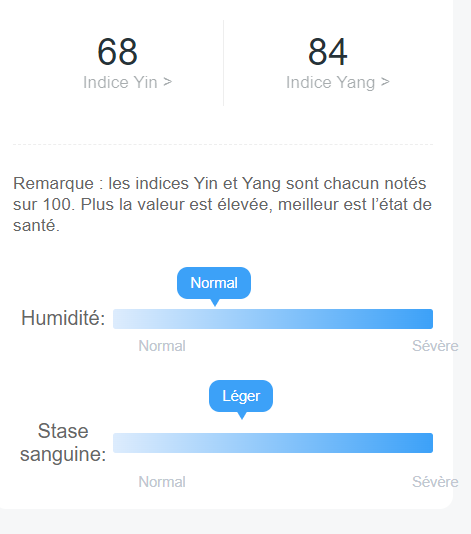471x534 pixels.
Task: Click the Yang score value 84
Action: coord(328,52)
